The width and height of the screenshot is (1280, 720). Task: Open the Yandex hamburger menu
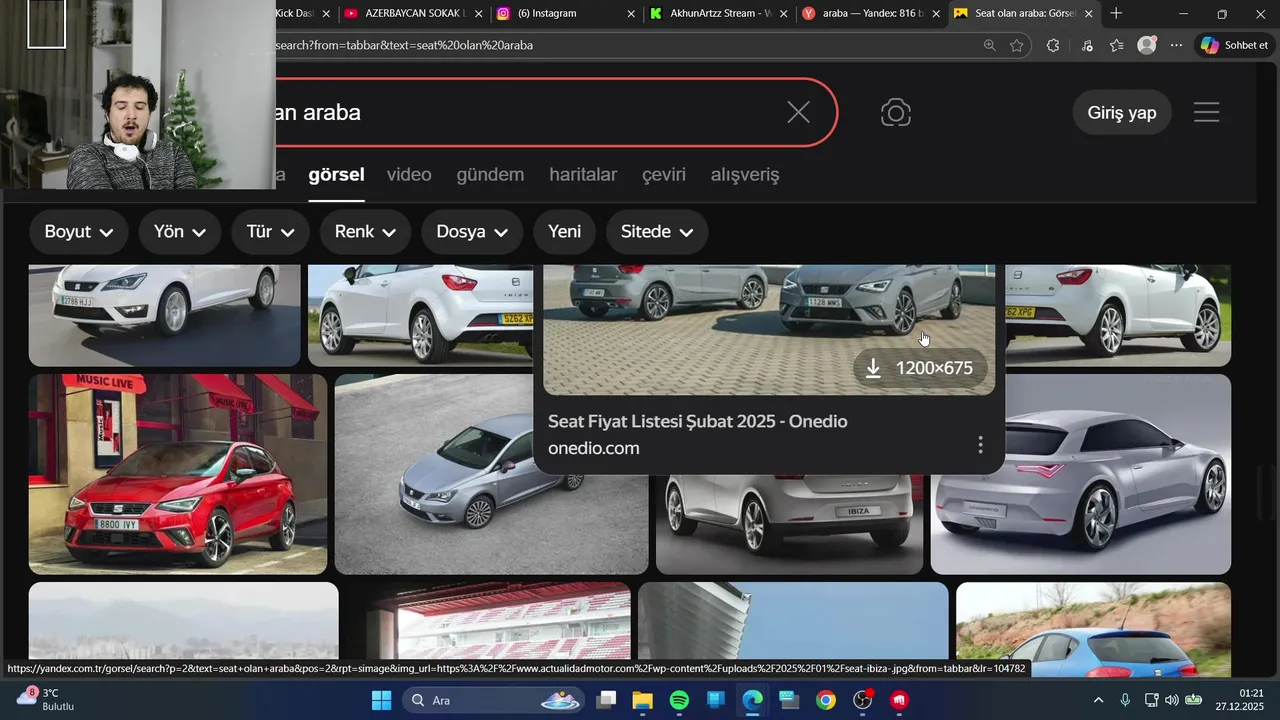1206,113
